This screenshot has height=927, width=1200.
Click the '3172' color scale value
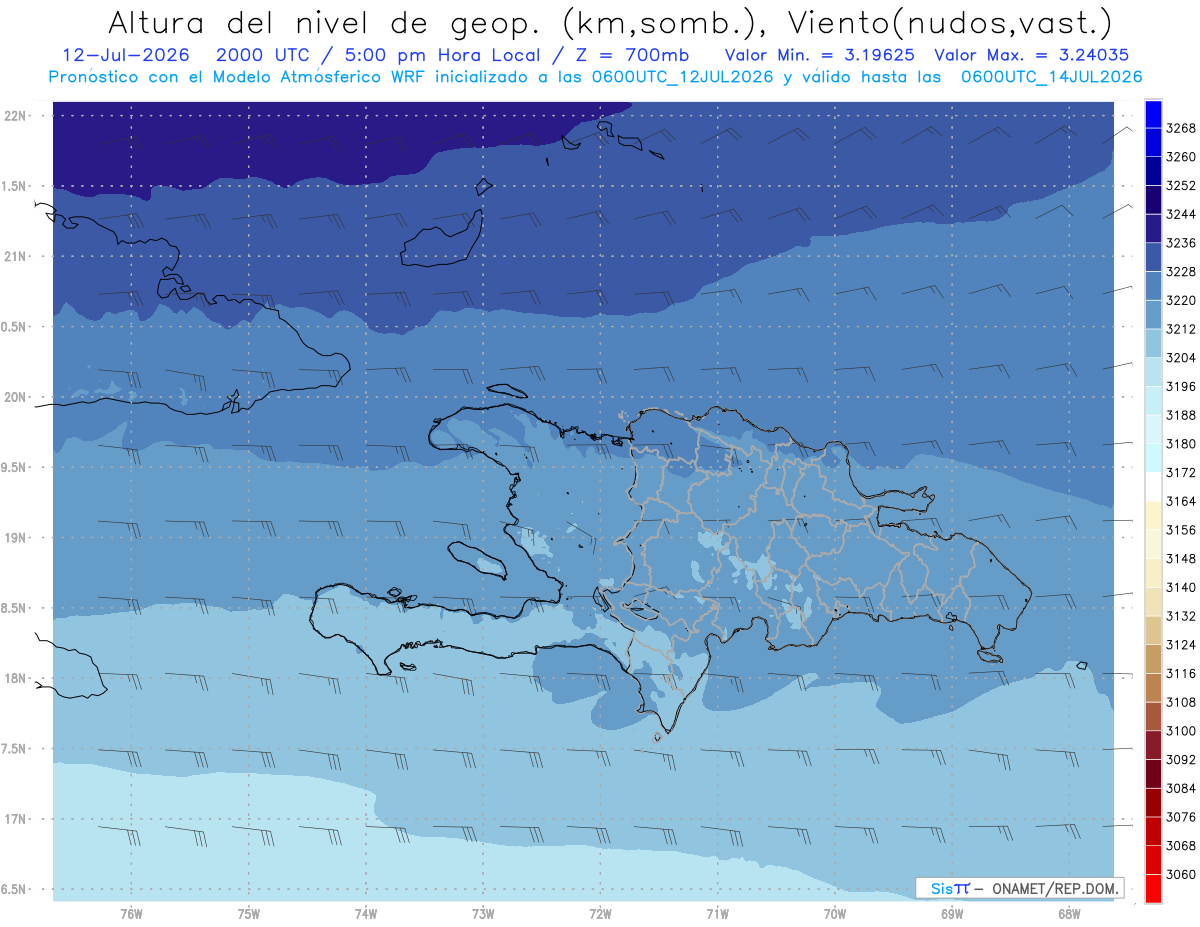pyautogui.click(x=1181, y=472)
